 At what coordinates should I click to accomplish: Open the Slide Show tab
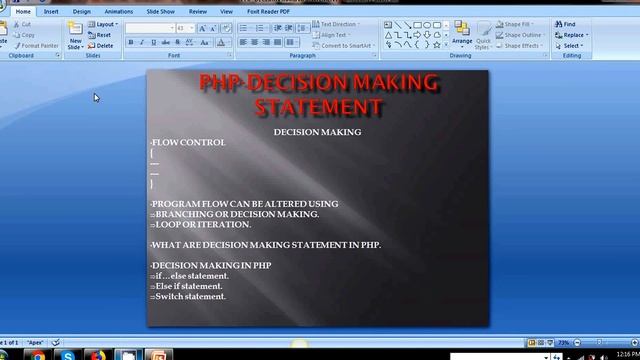(160, 12)
